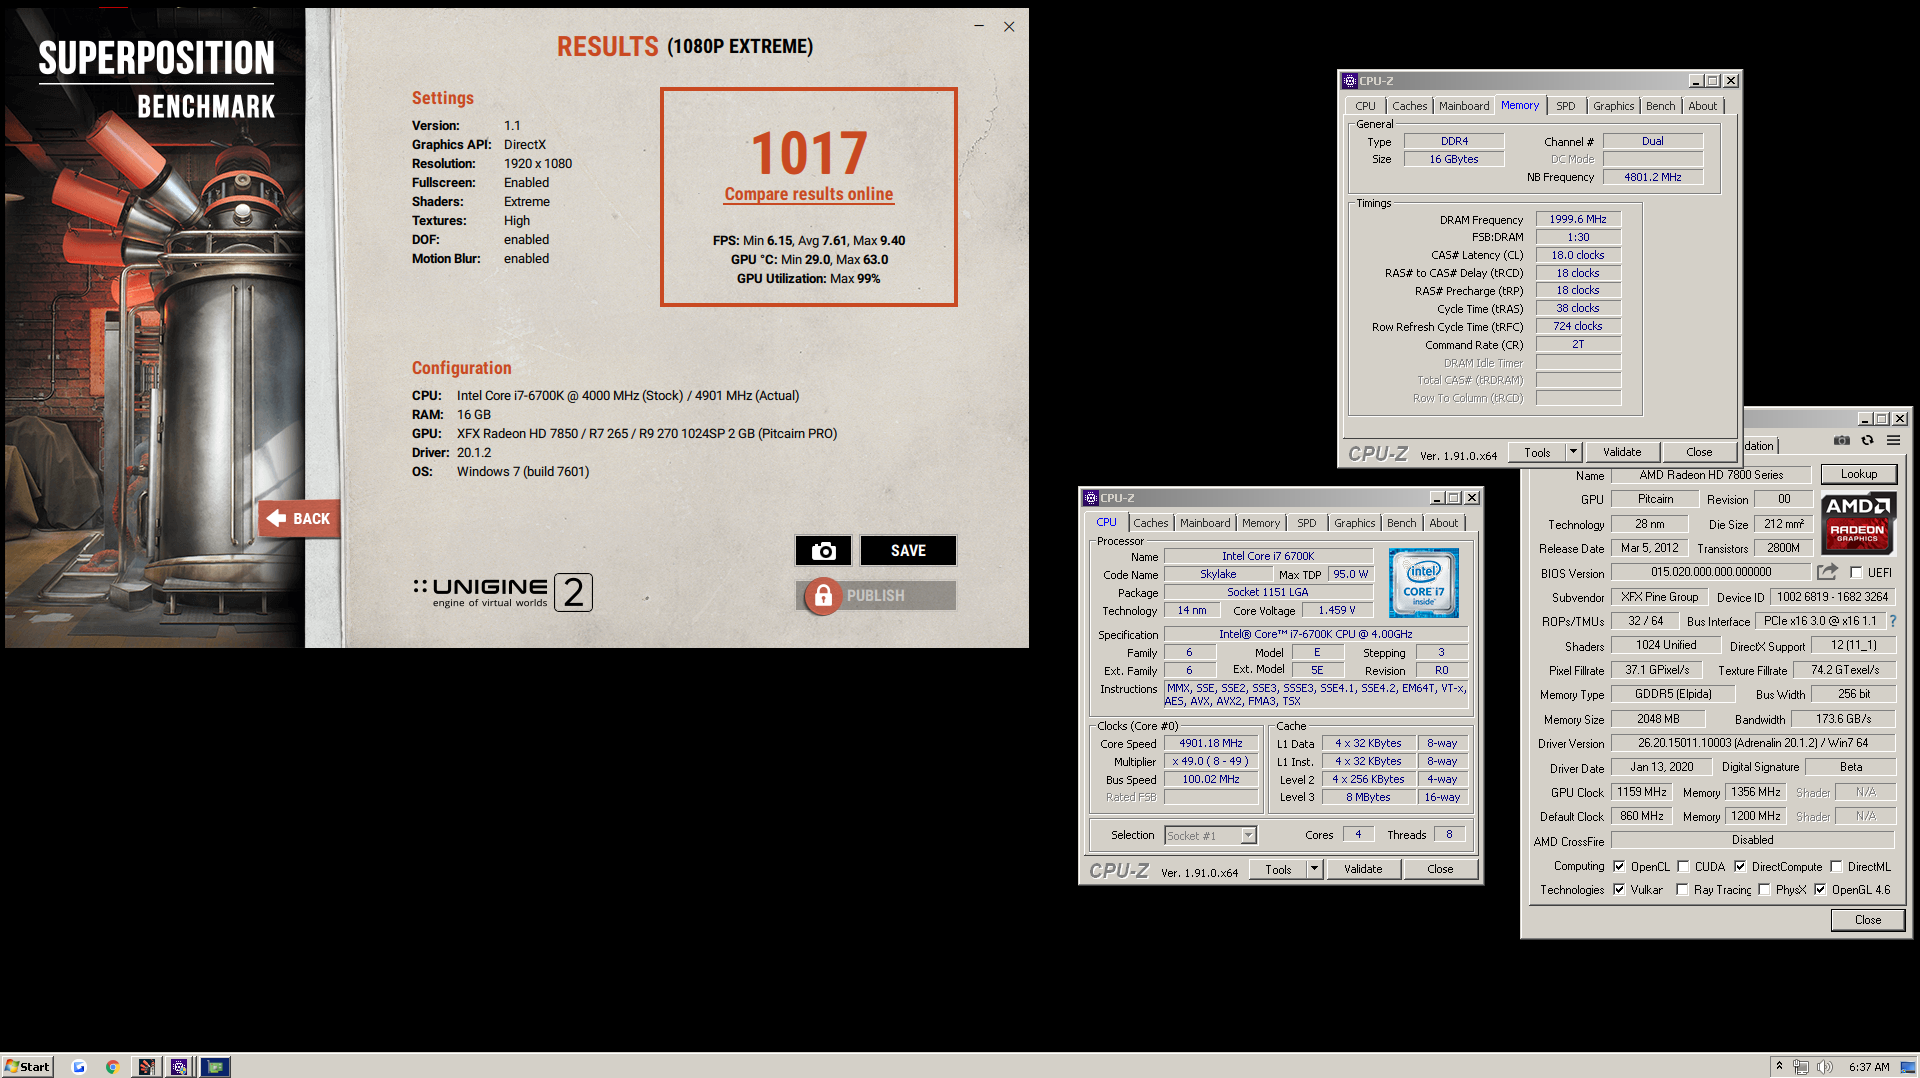Click the AMD Radeon Graphics logo
This screenshot has height=1078, width=1920.
(x=1857, y=522)
